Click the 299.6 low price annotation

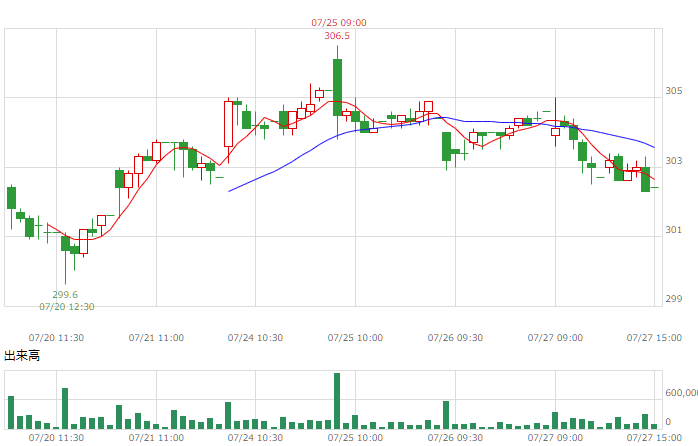pos(65,295)
